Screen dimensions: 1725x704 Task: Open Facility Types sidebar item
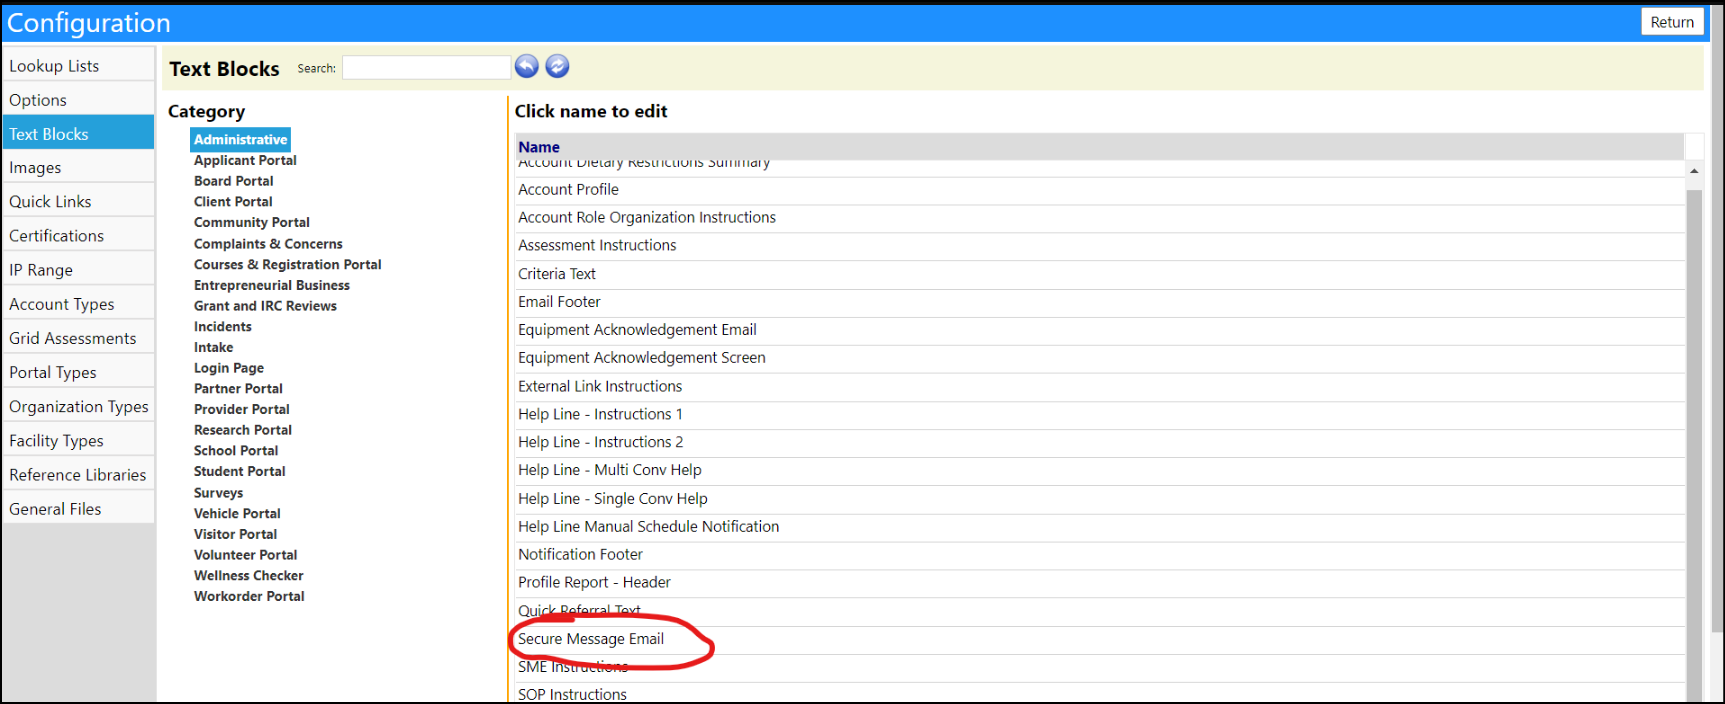pyautogui.click(x=78, y=441)
